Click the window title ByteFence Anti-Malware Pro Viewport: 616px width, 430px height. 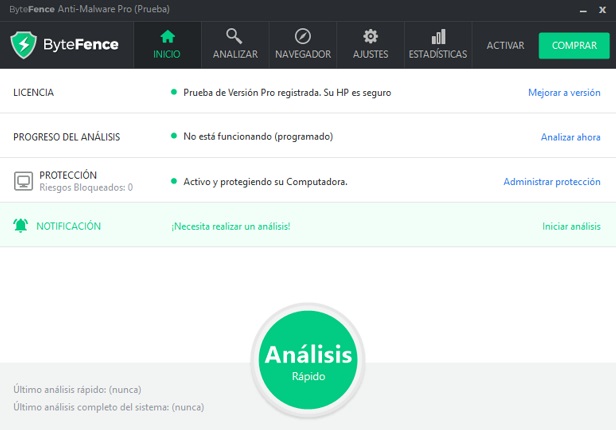click(x=90, y=9)
